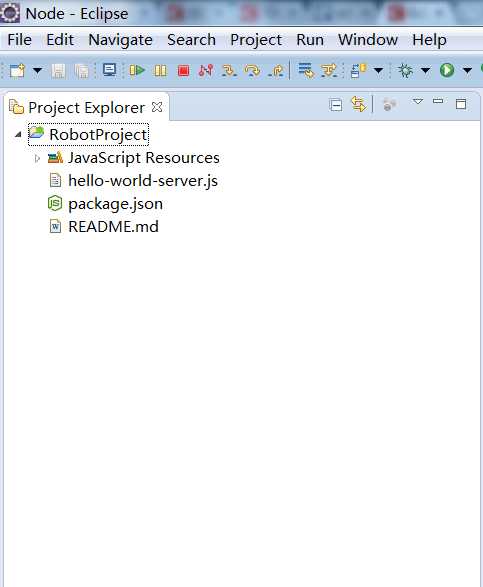Click the new server toolbar icon
This screenshot has width=483, height=587.
[359, 70]
